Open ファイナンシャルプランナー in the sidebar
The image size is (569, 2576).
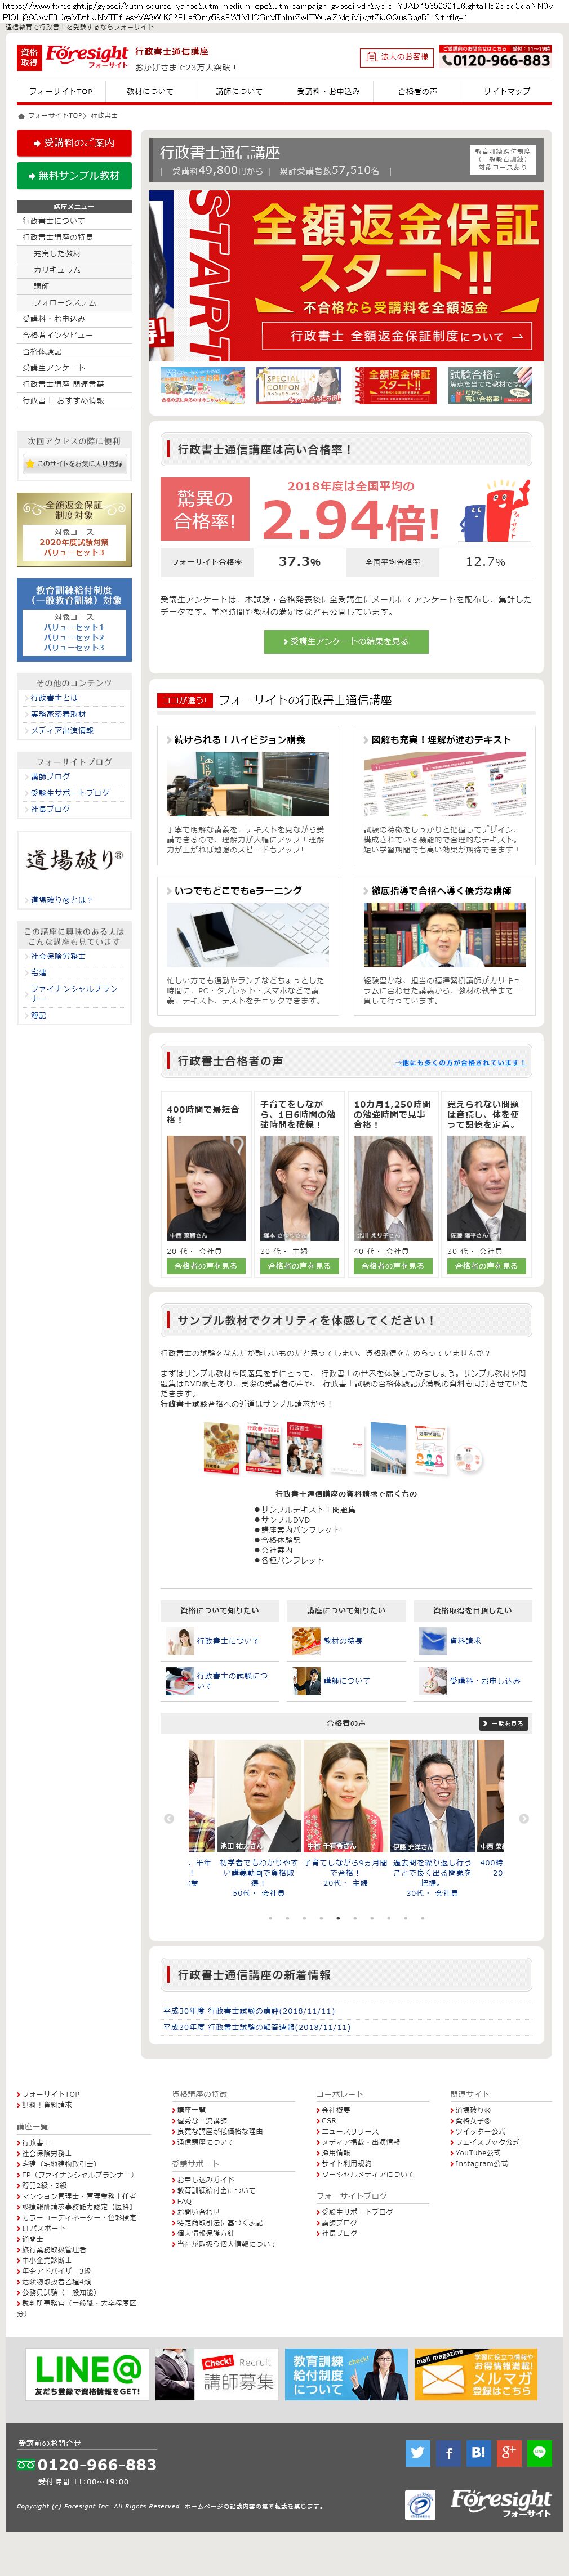pyautogui.click(x=74, y=993)
